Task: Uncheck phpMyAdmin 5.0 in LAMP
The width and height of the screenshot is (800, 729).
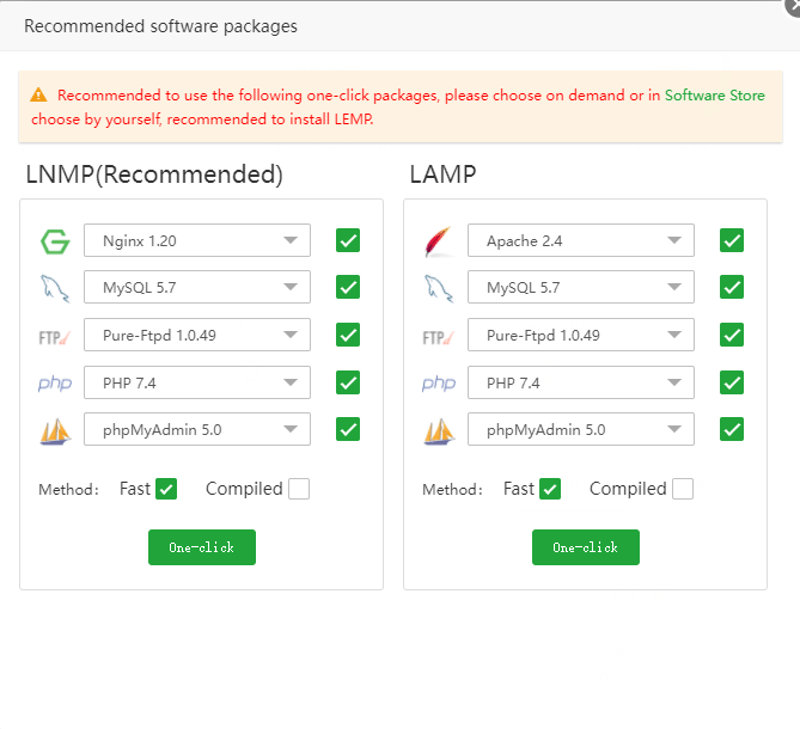Action: pos(732,429)
